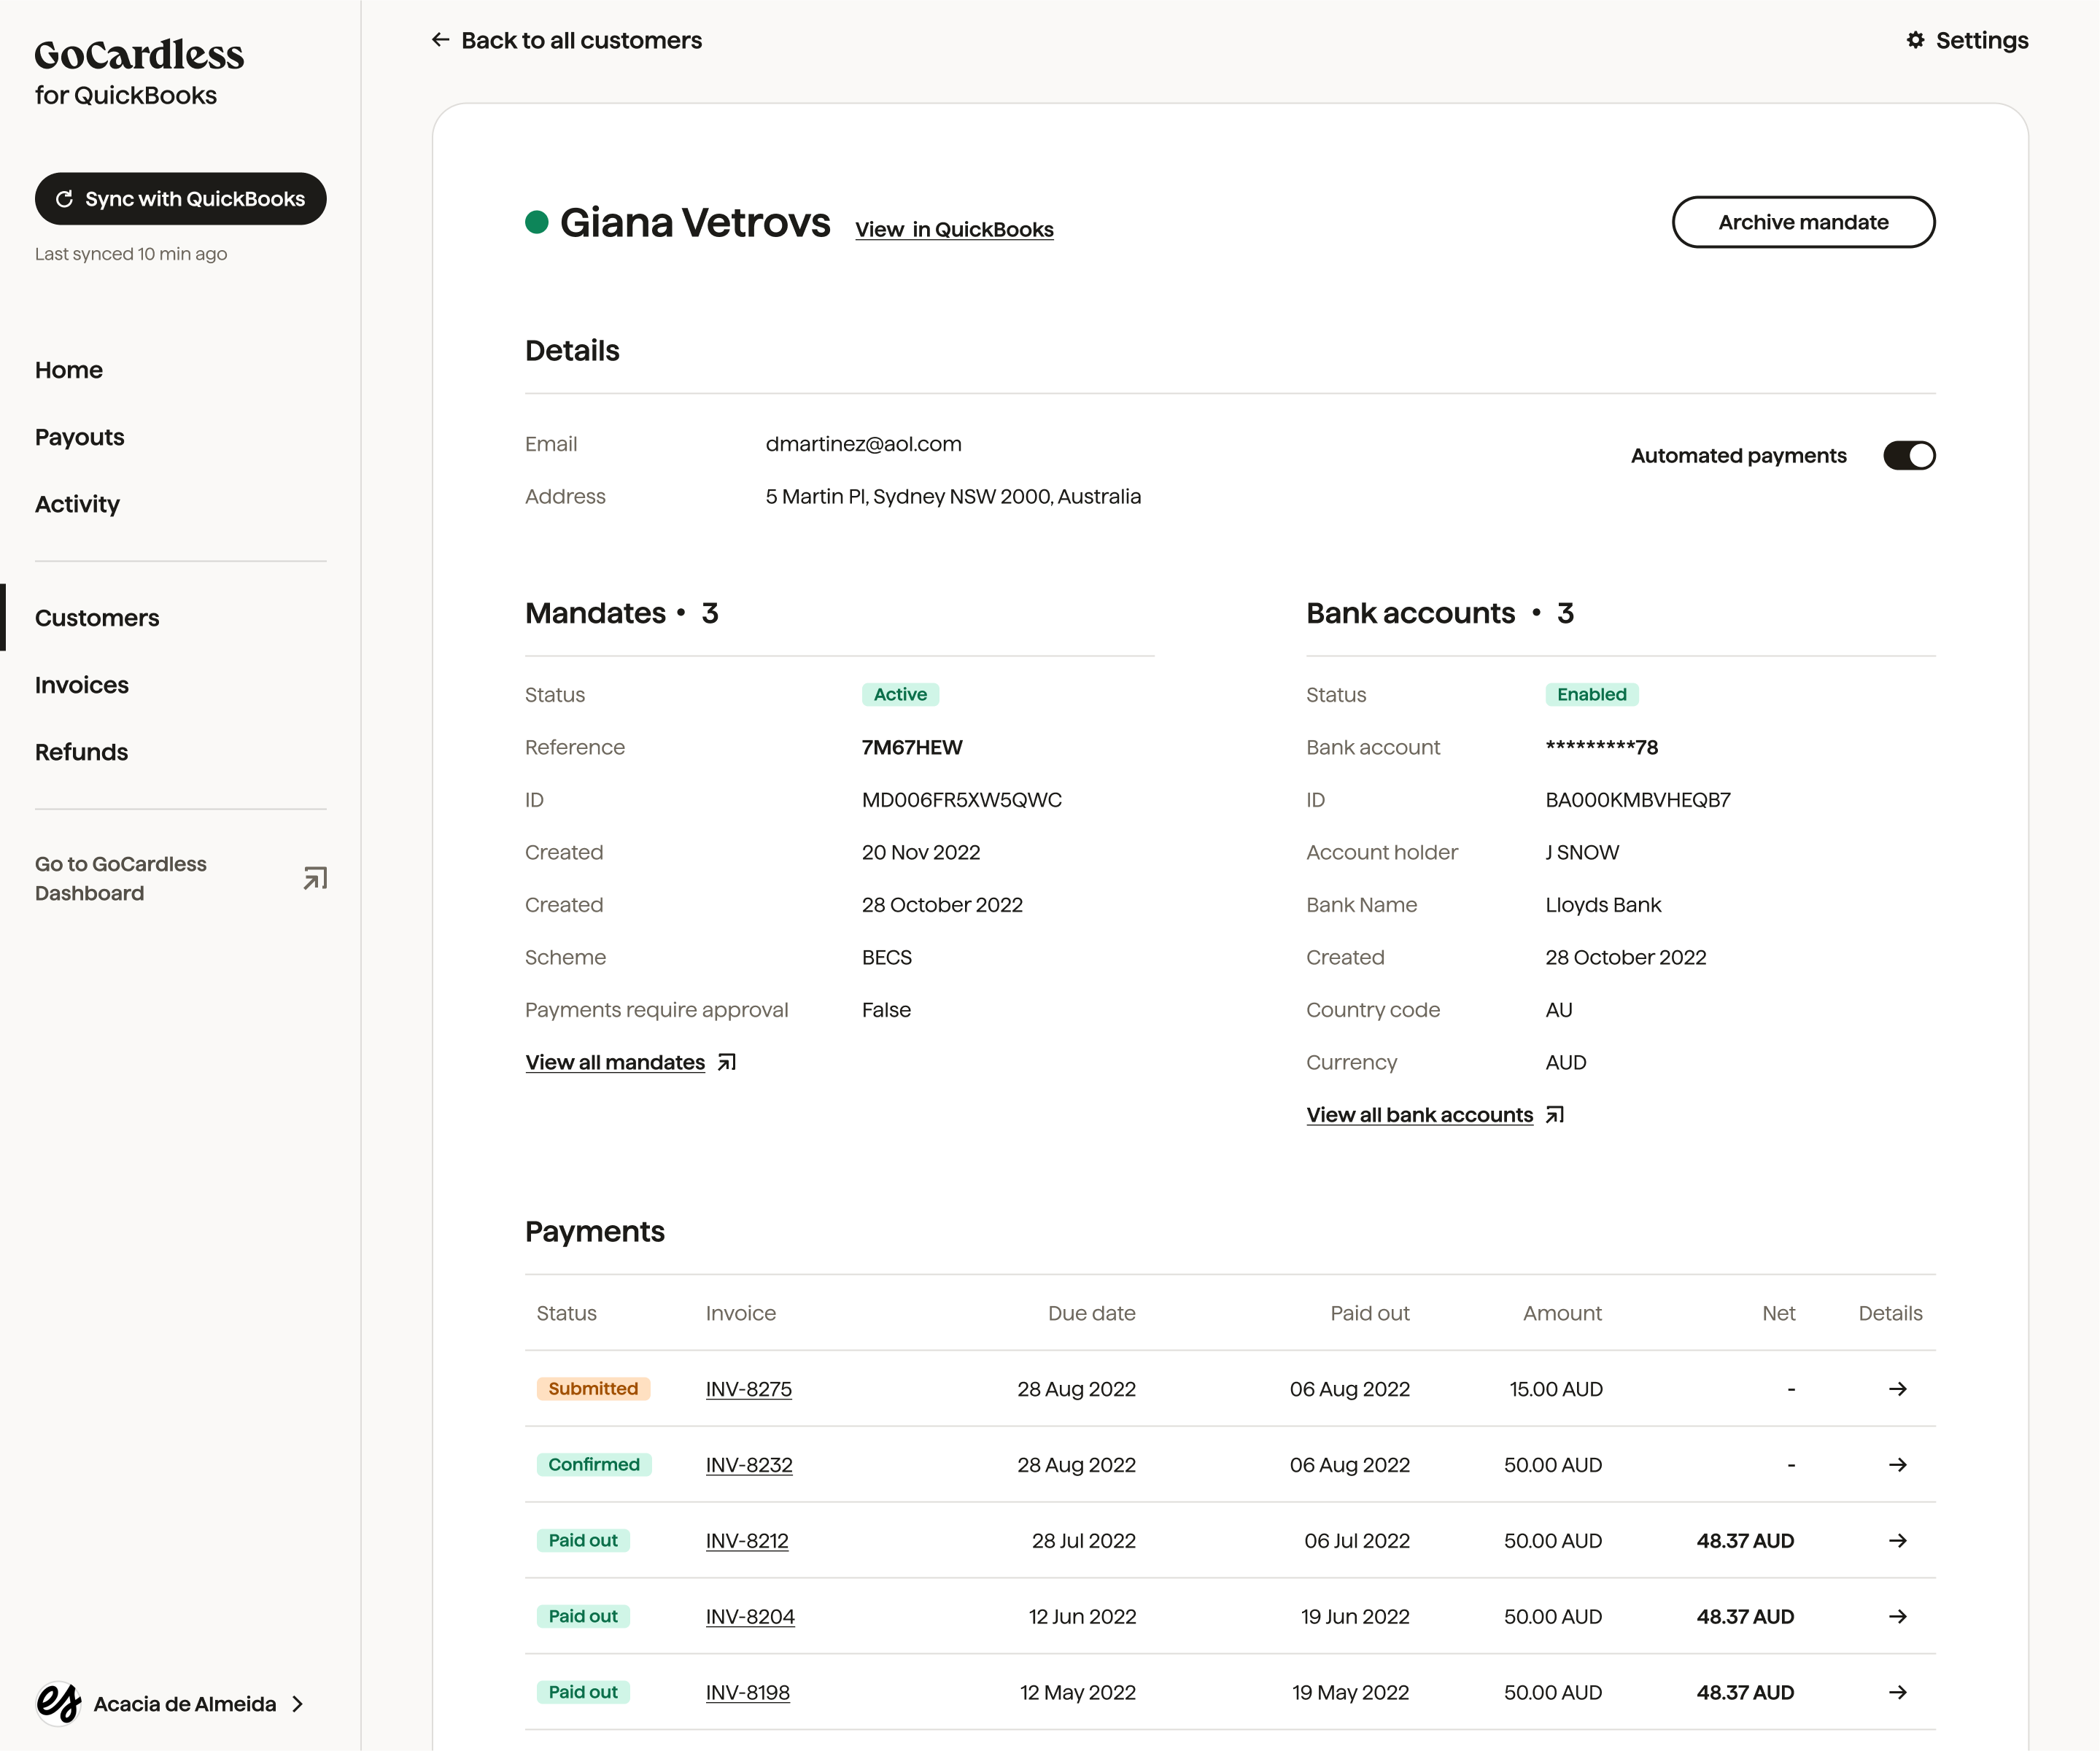Screen dimensions: 2100x1751
Task: Go to the Refunds page
Action: tap(81, 752)
